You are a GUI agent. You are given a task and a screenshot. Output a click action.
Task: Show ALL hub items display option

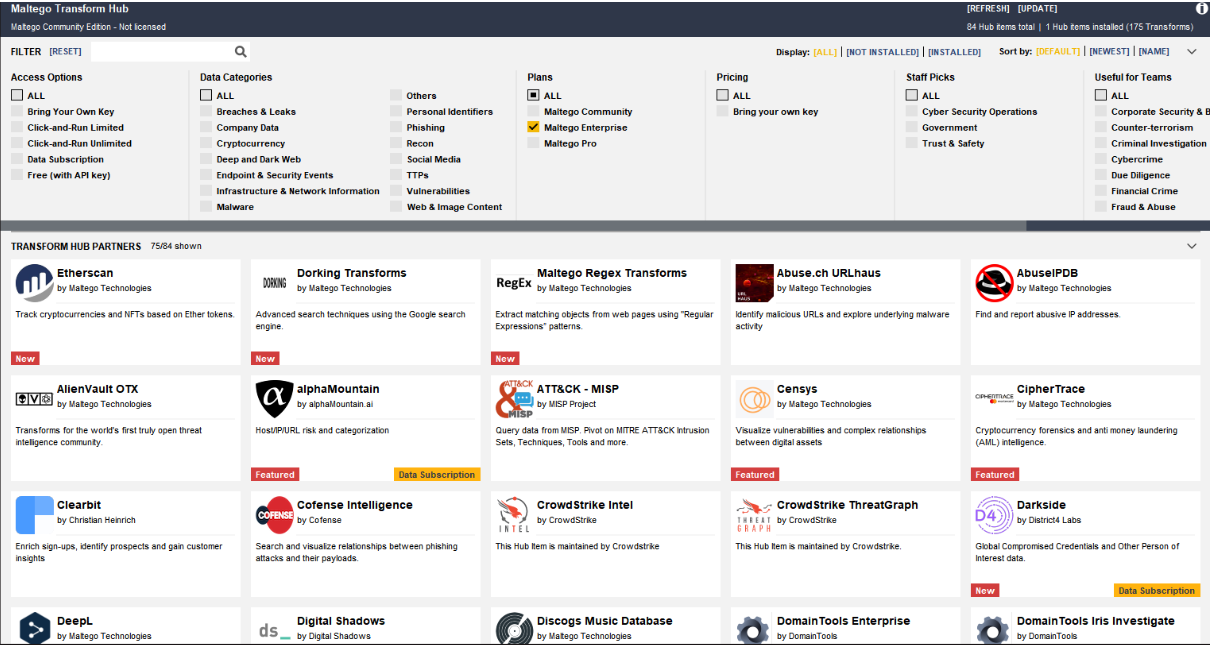tap(825, 52)
